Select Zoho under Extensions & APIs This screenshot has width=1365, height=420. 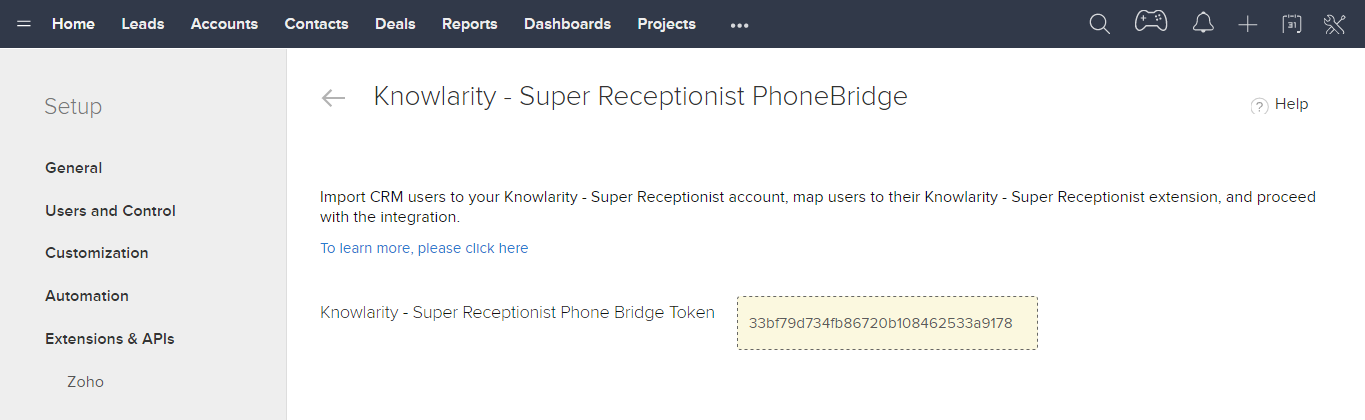pyautogui.click(x=85, y=382)
